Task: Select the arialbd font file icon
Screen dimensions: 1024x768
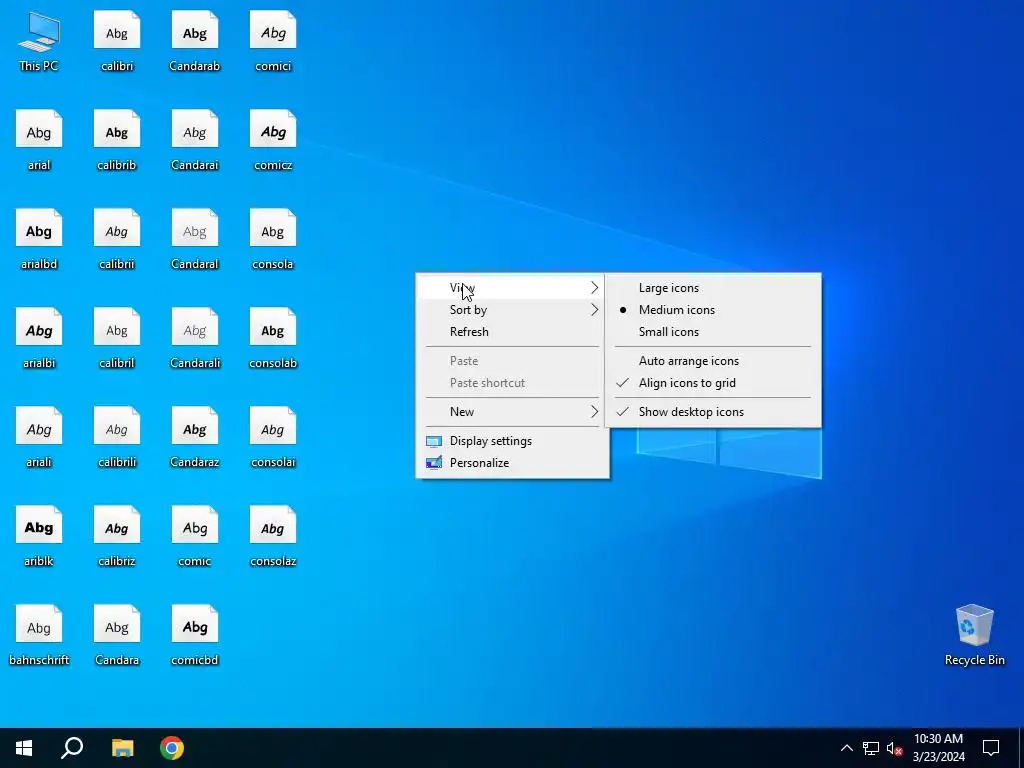Action: [39, 239]
